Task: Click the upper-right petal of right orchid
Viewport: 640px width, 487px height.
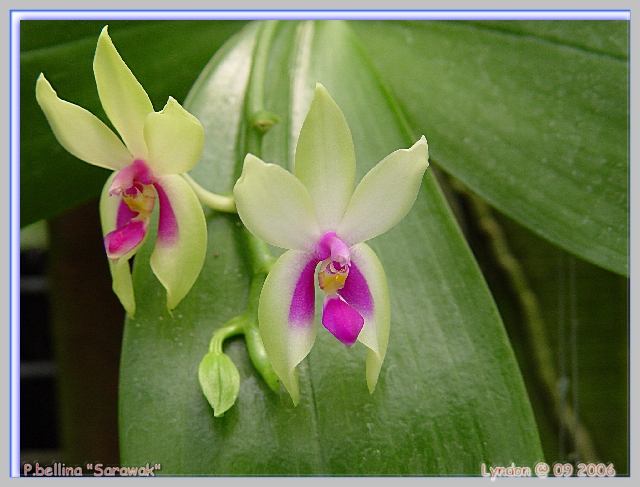Action: coord(385,192)
